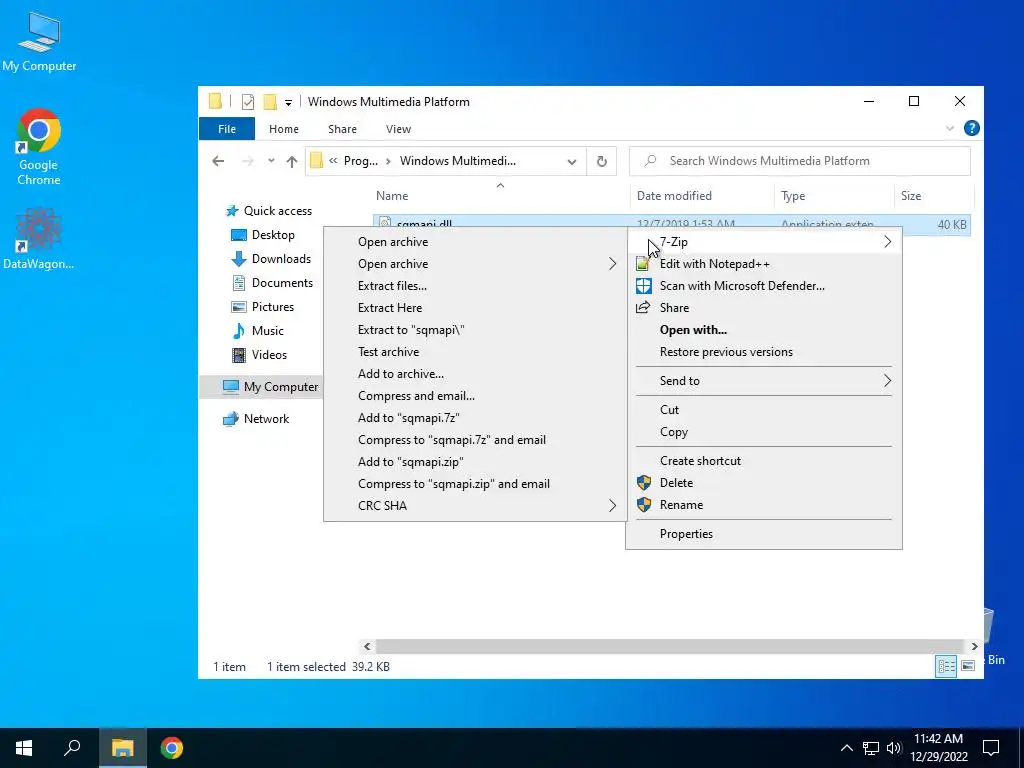The width and height of the screenshot is (1024, 768).
Task: Click the Search Windows Multimedia Platform box
Action: [x=799, y=161]
